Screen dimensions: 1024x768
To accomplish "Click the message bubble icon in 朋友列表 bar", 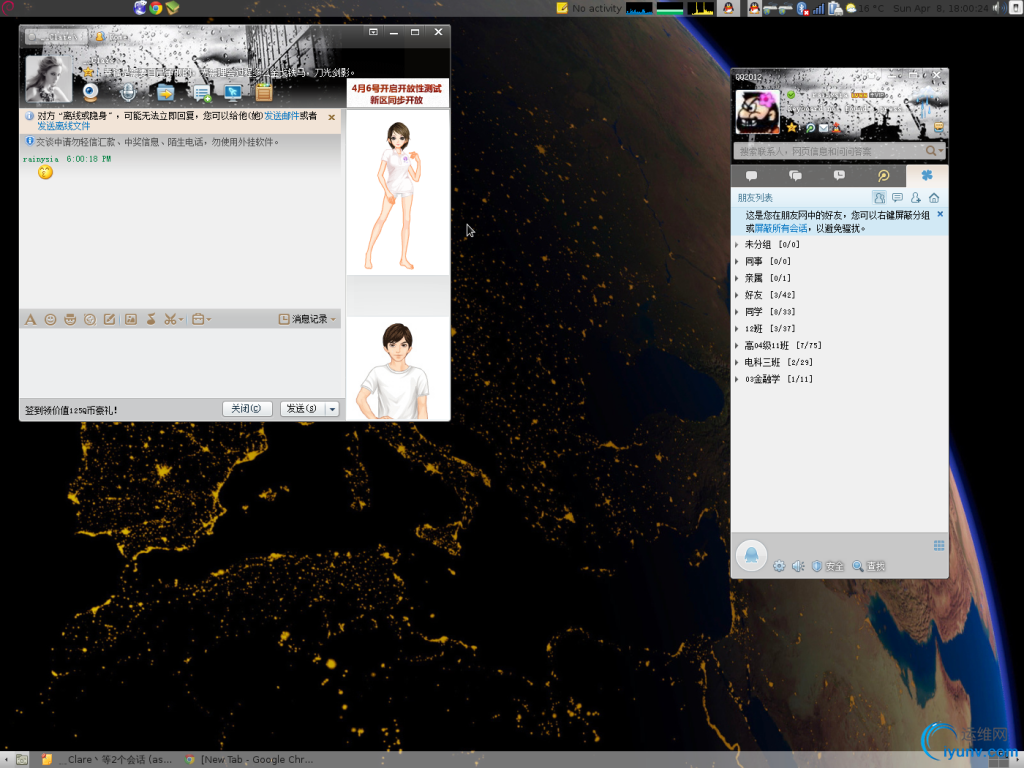I will 897,198.
